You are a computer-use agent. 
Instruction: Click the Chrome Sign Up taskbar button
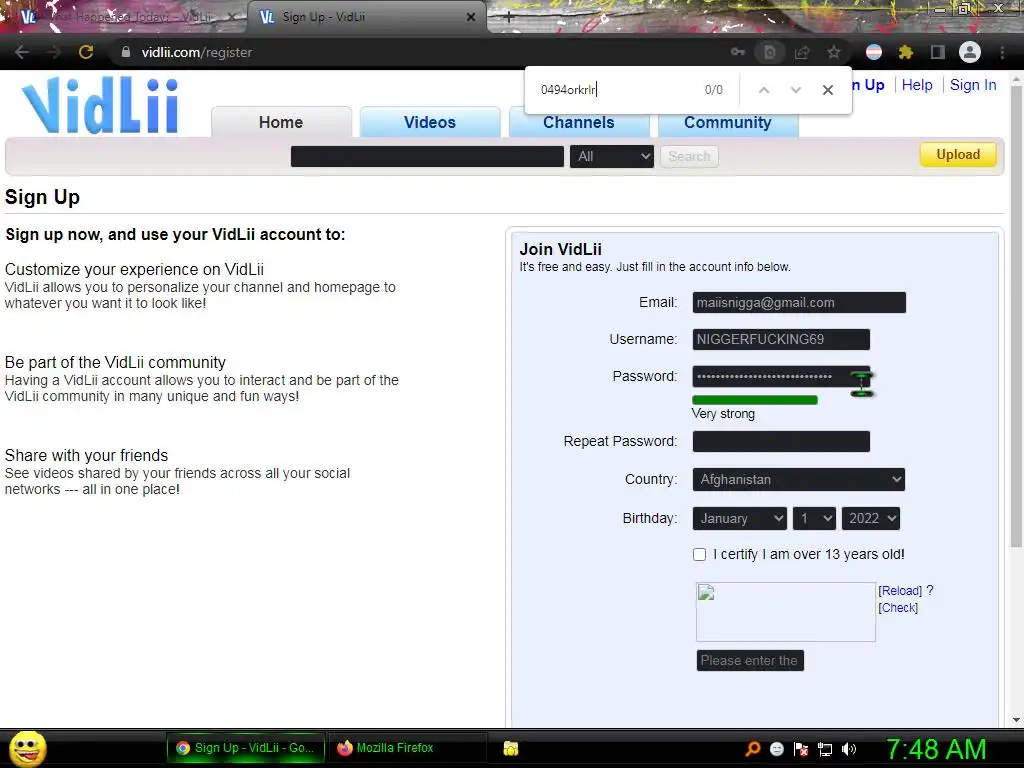coord(246,748)
